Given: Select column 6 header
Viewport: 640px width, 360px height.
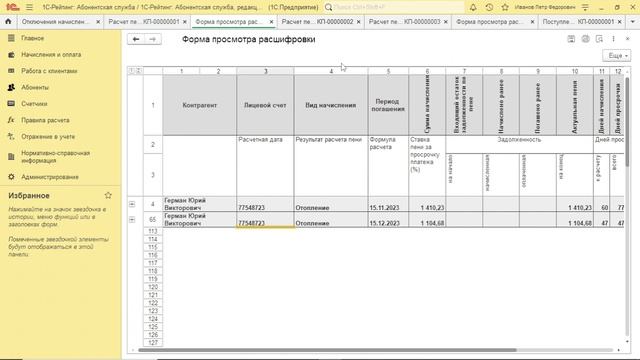Looking at the screenshot, I should 427,71.
